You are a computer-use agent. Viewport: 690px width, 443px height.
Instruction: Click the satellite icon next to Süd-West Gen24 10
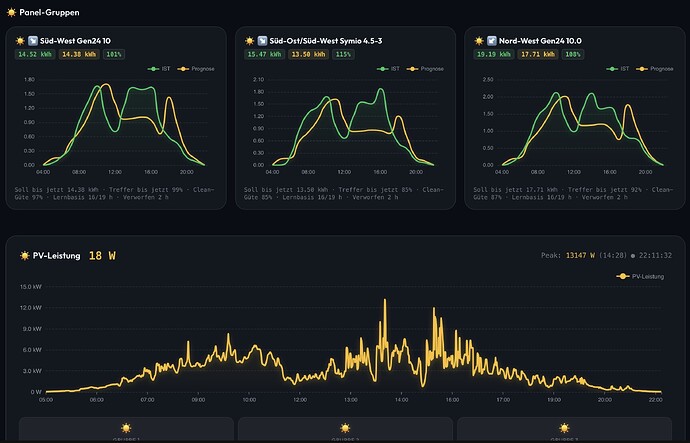coord(33,41)
